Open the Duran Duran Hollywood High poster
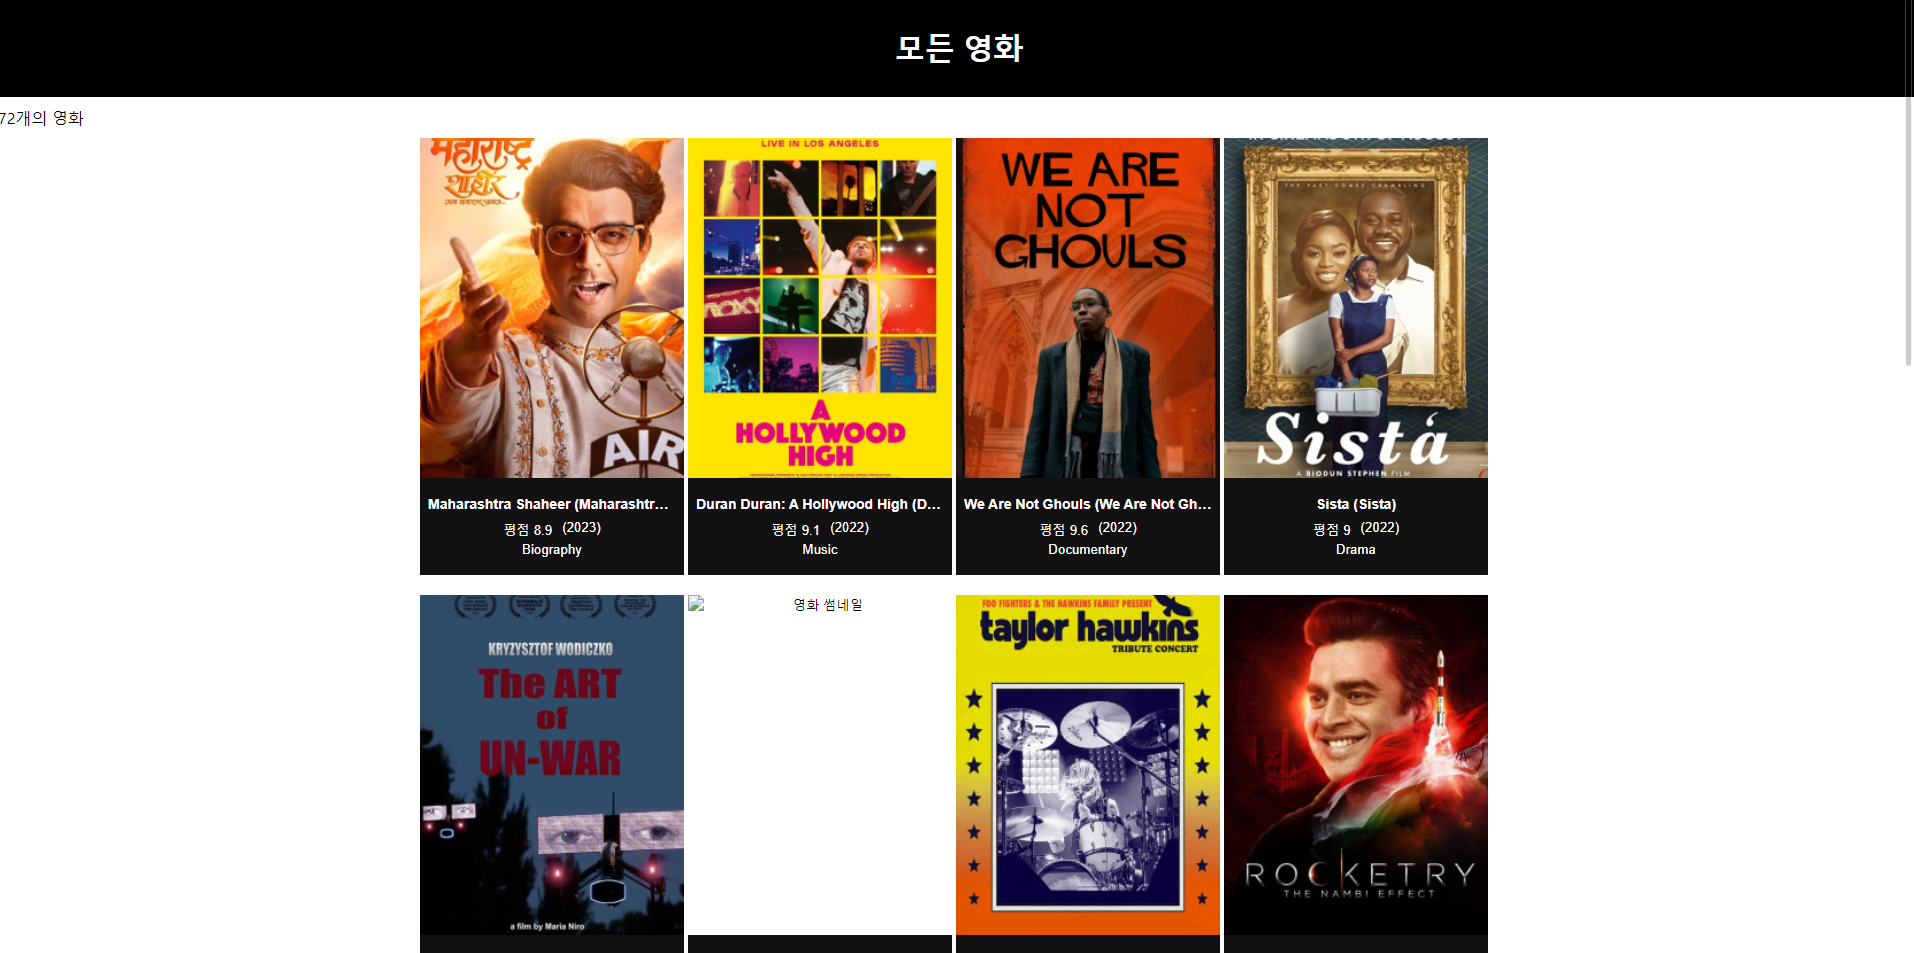 [x=820, y=308]
